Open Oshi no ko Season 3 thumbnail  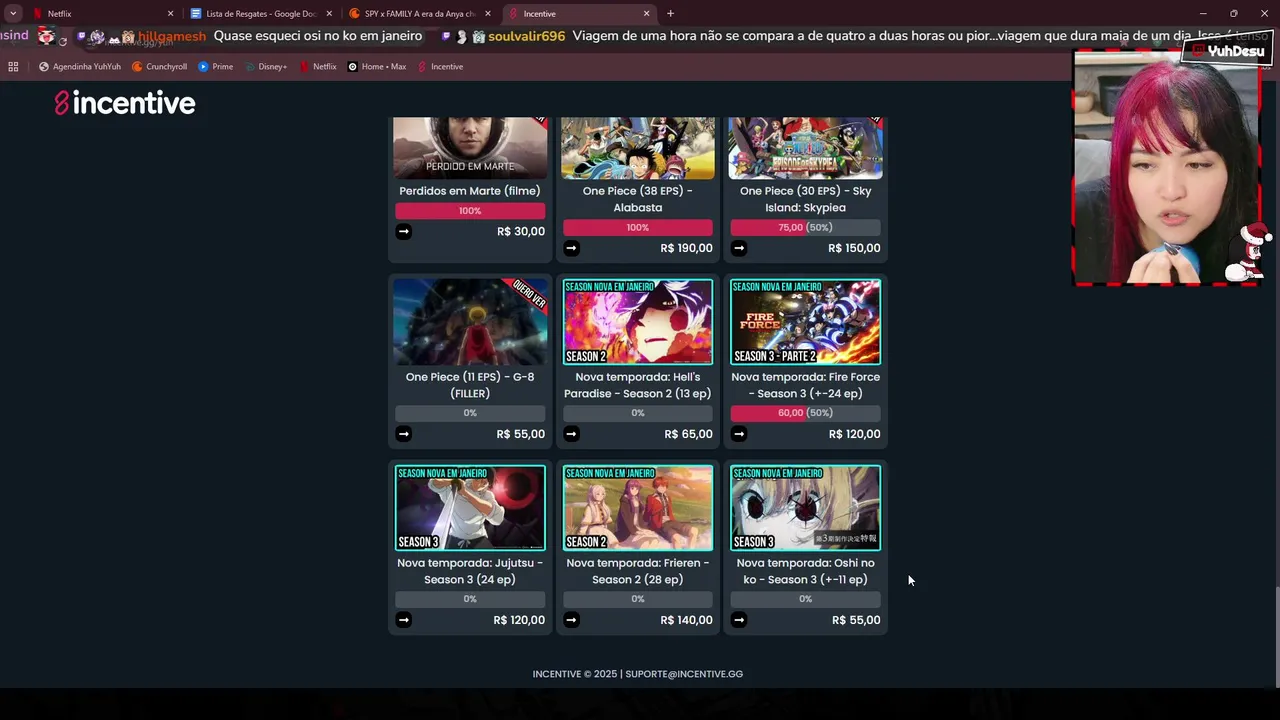pyautogui.click(x=806, y=508)
